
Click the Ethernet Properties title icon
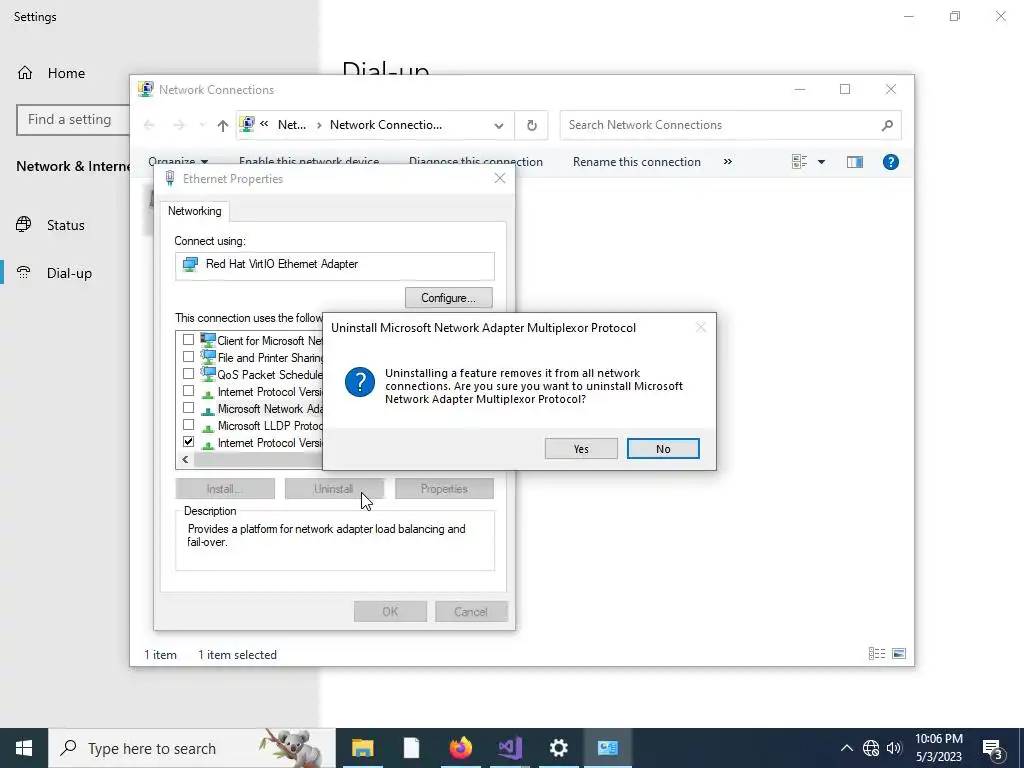[x=170, y=178]
